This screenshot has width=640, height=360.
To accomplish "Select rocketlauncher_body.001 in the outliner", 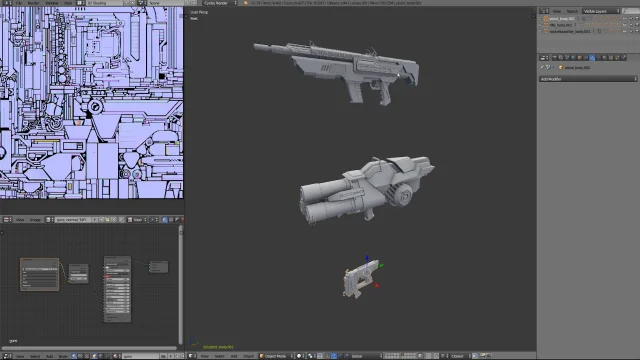I will tap(570, 31).
